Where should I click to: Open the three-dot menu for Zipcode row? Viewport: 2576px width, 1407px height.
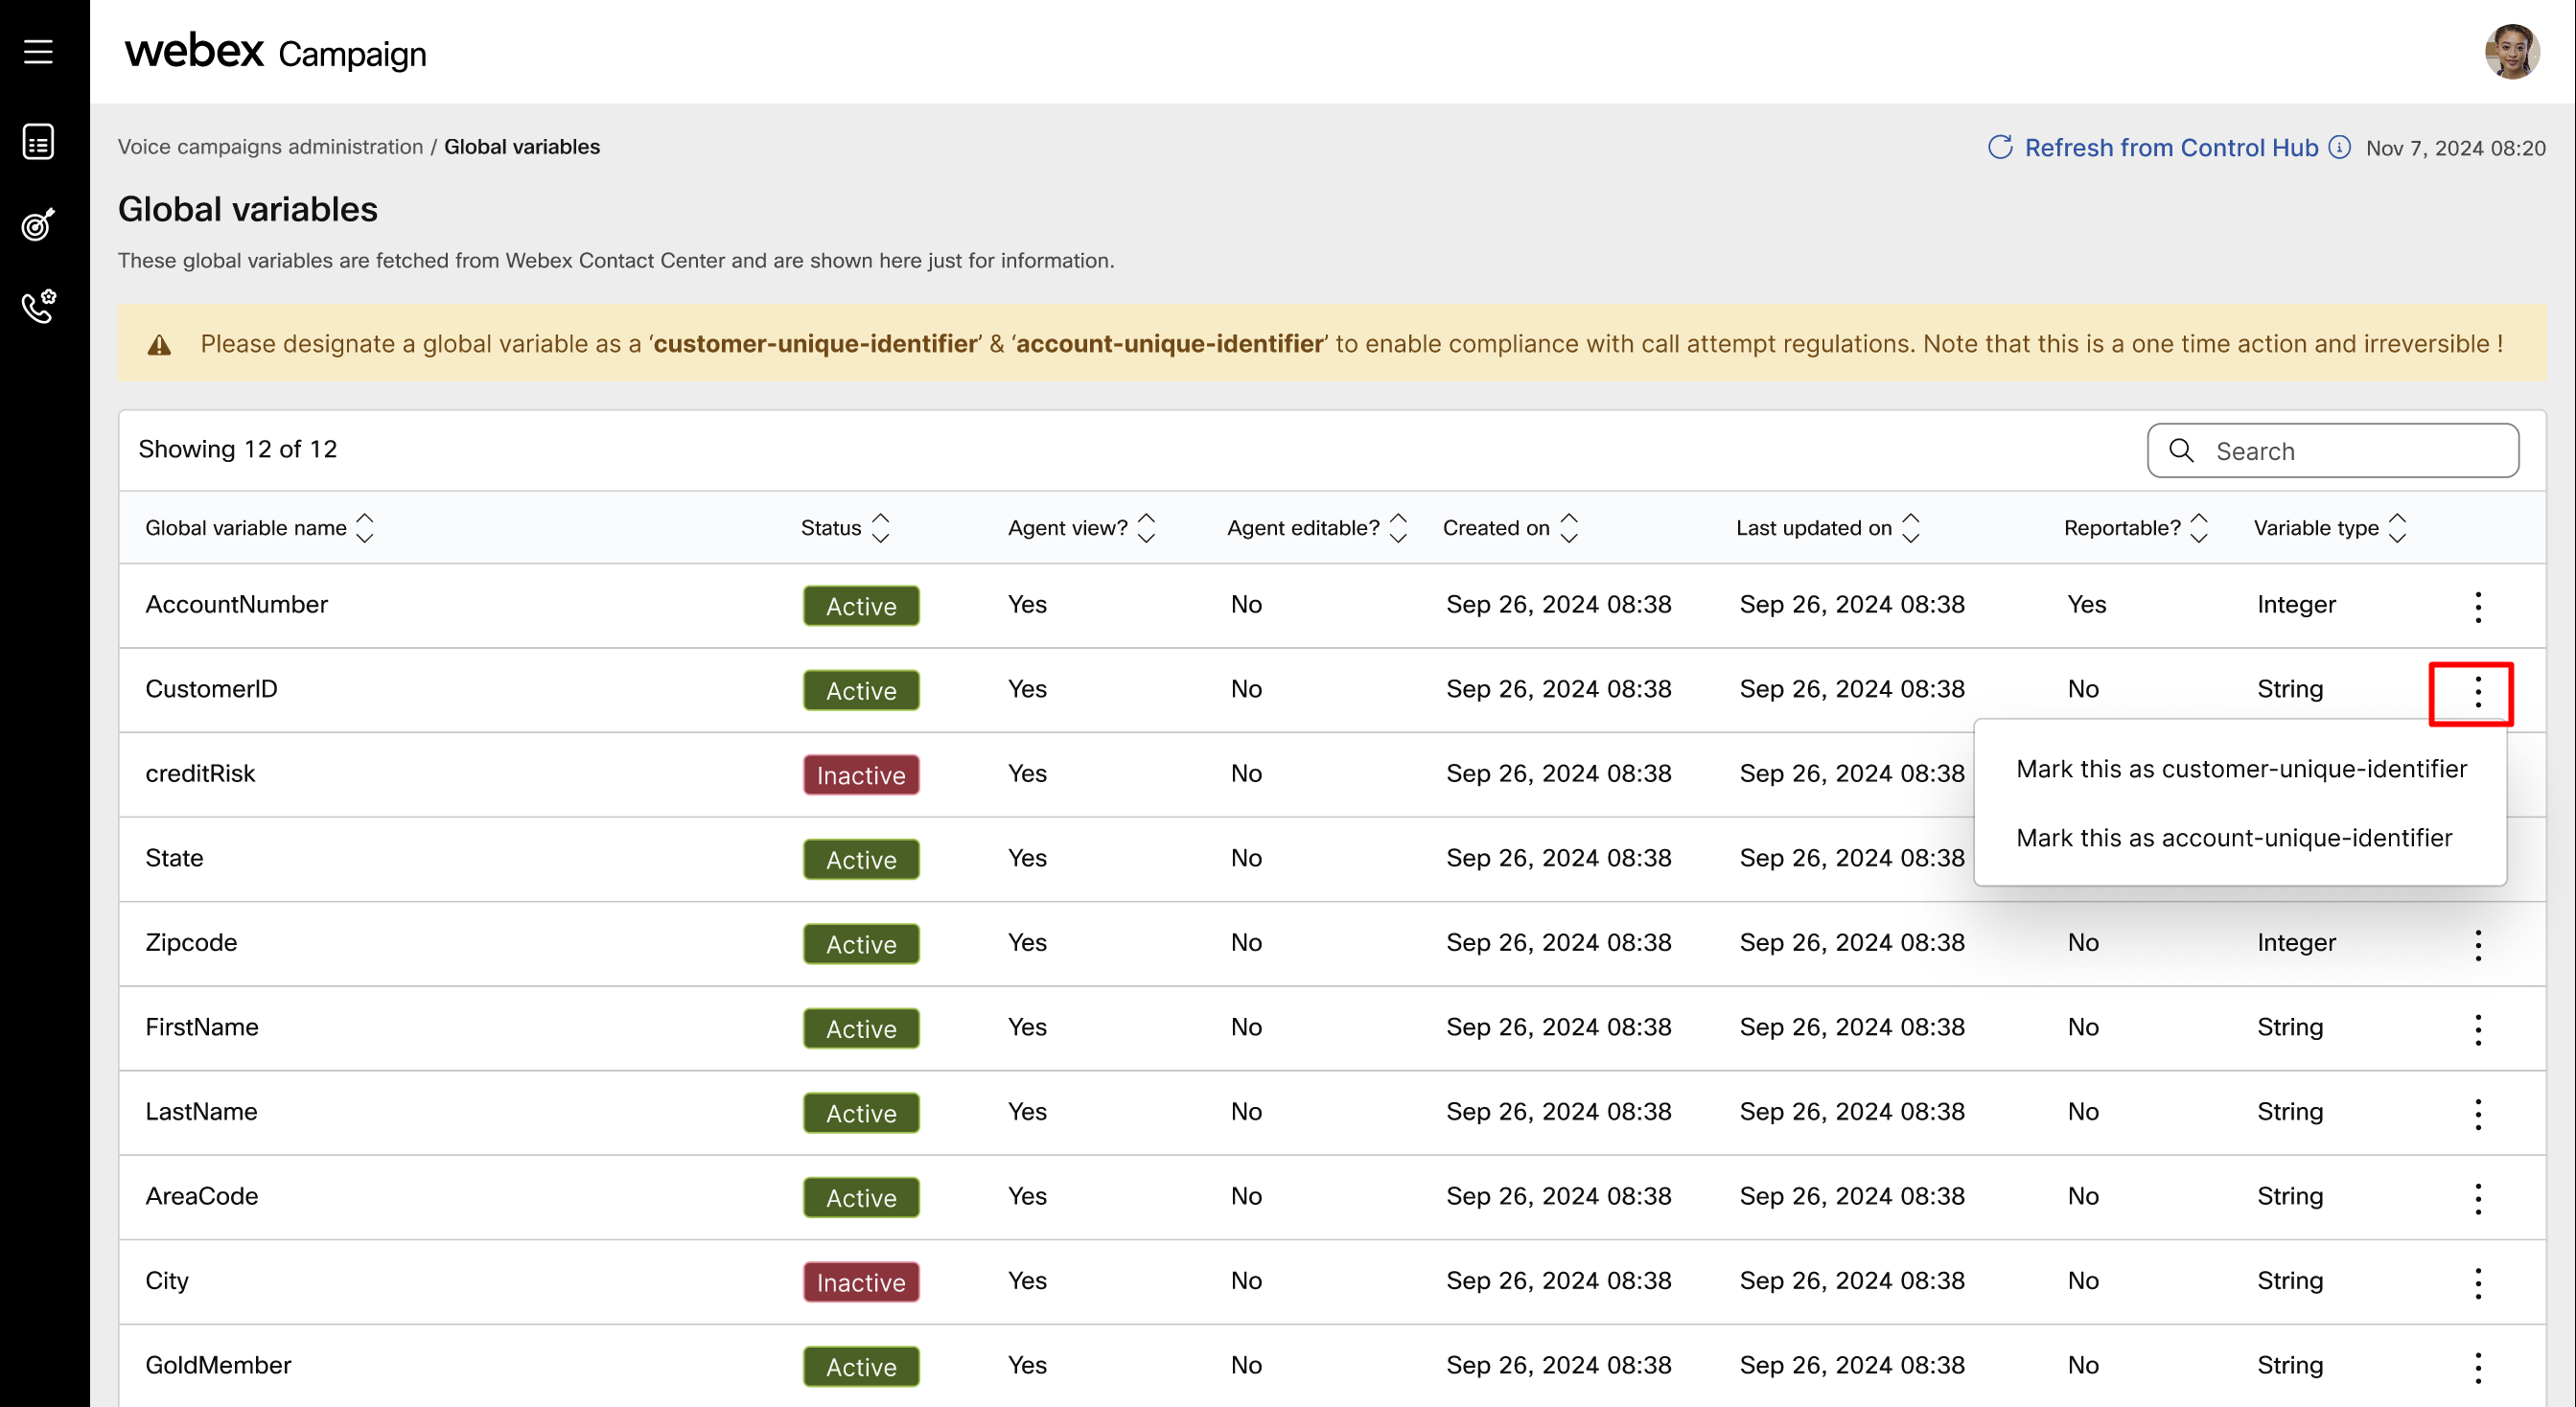[x=2477, y=944]
